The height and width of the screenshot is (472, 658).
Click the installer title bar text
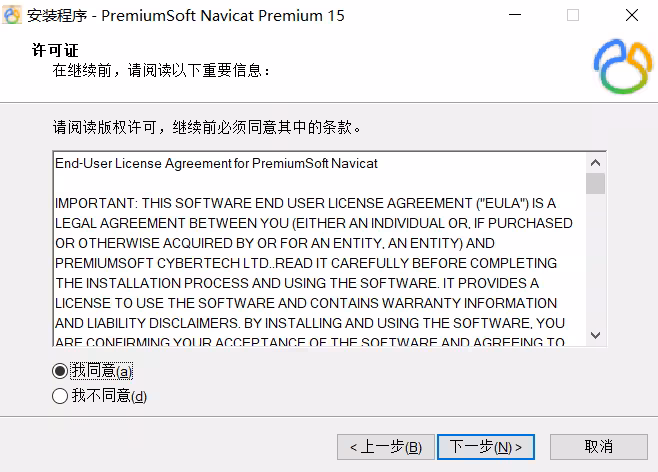coord(185,16)
